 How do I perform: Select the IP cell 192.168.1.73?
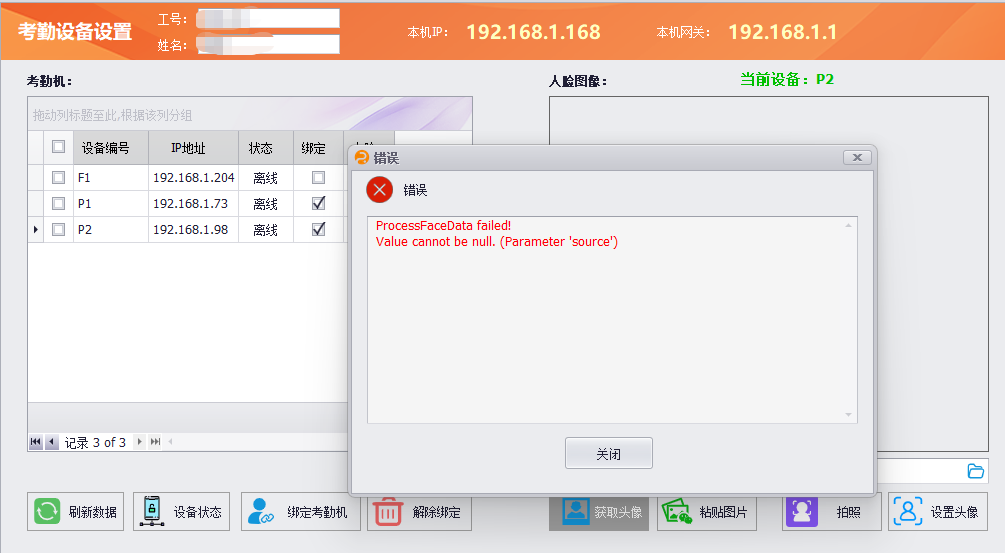[193, 203]
